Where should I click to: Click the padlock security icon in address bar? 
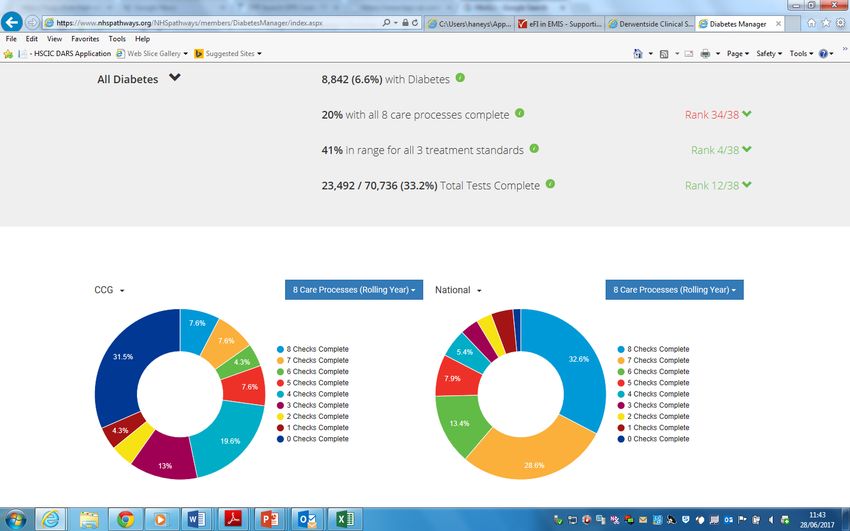[405, 23]
